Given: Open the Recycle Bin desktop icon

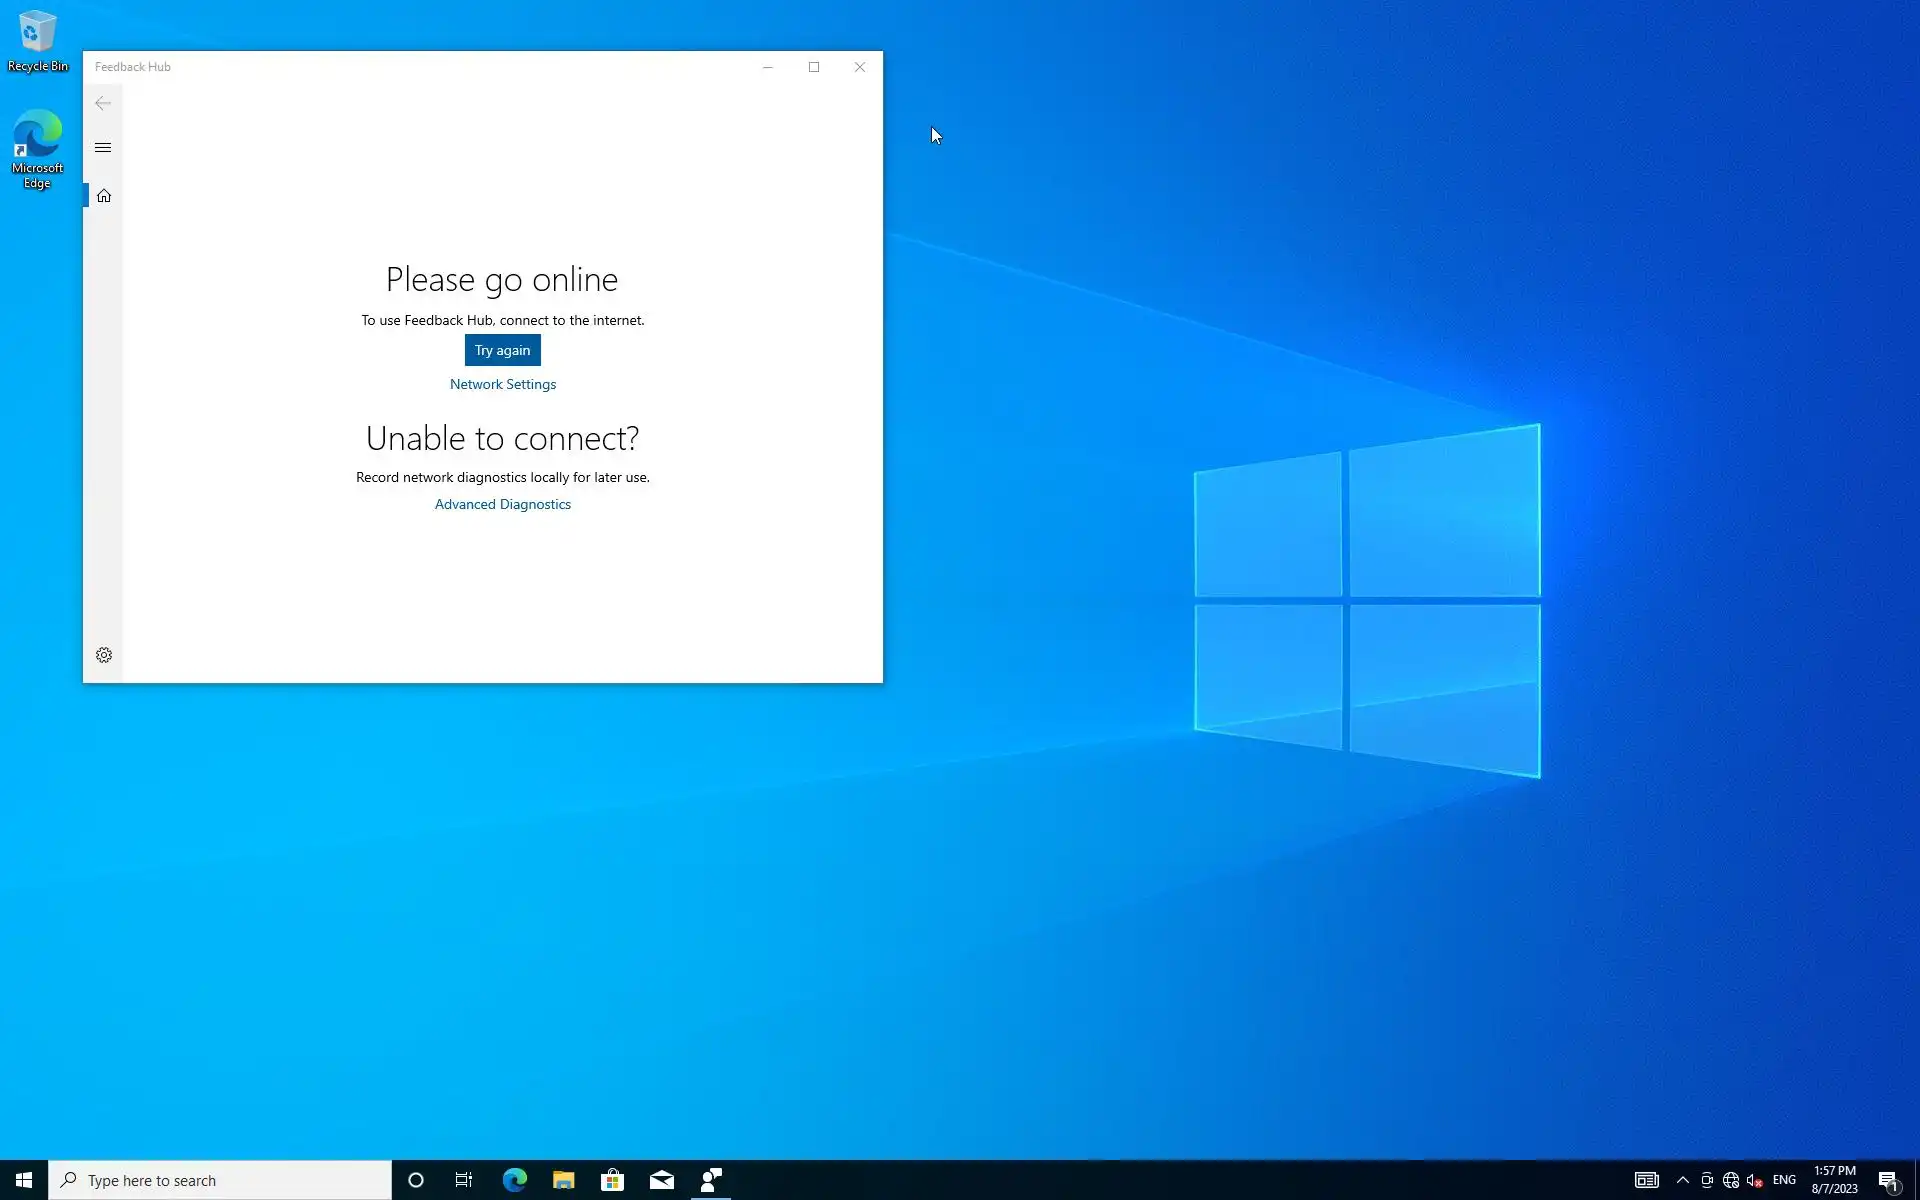Looking at the screenshot, I should [x=38, y=41].
